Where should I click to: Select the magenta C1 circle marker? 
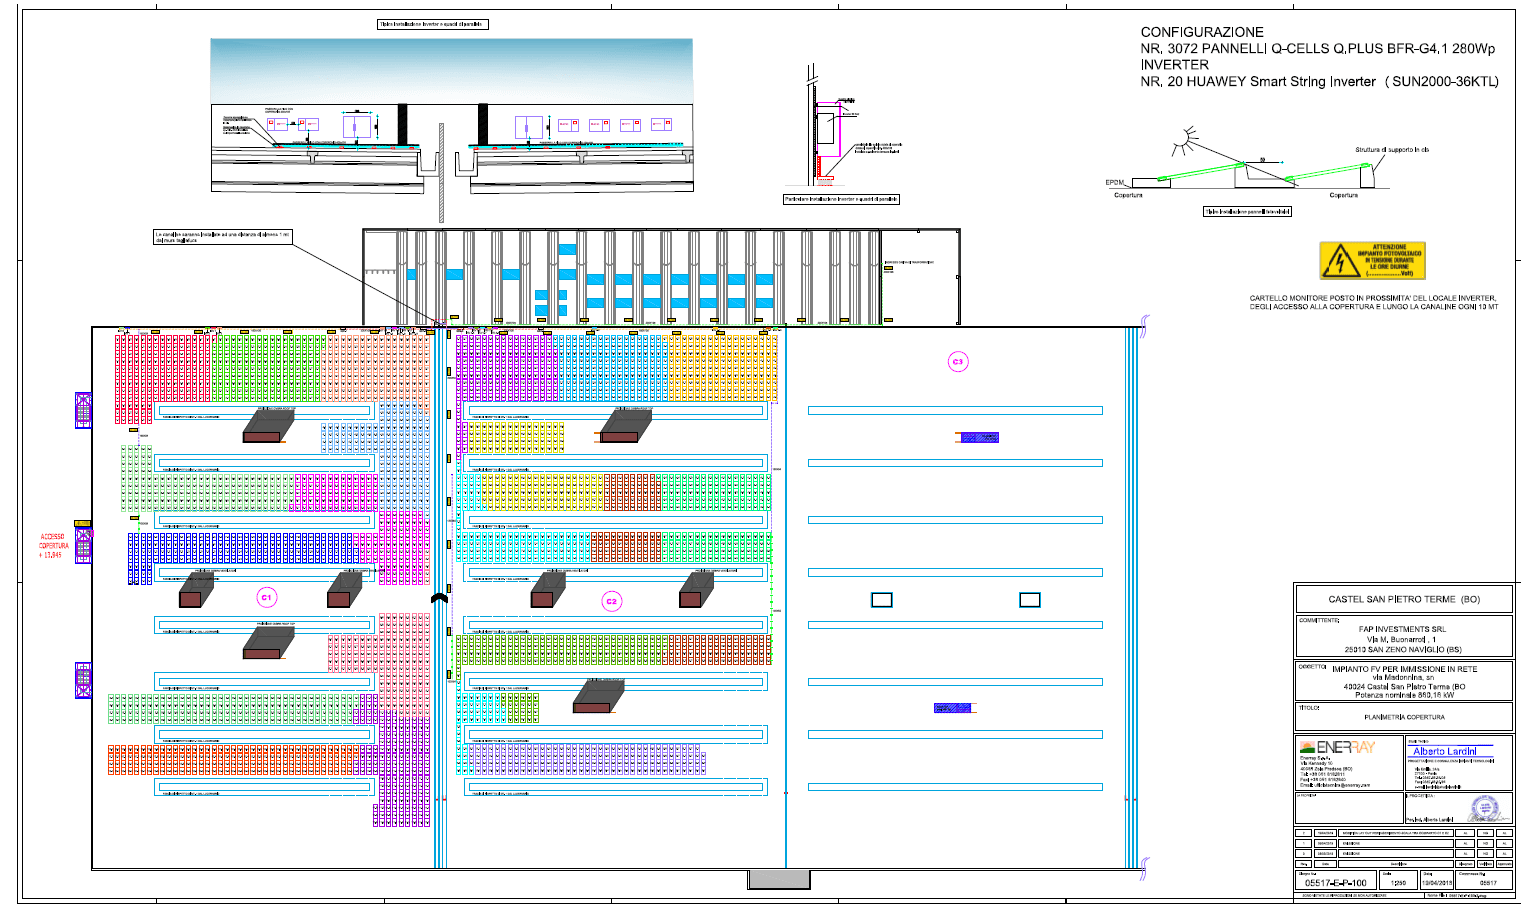(x=266, y=597)
